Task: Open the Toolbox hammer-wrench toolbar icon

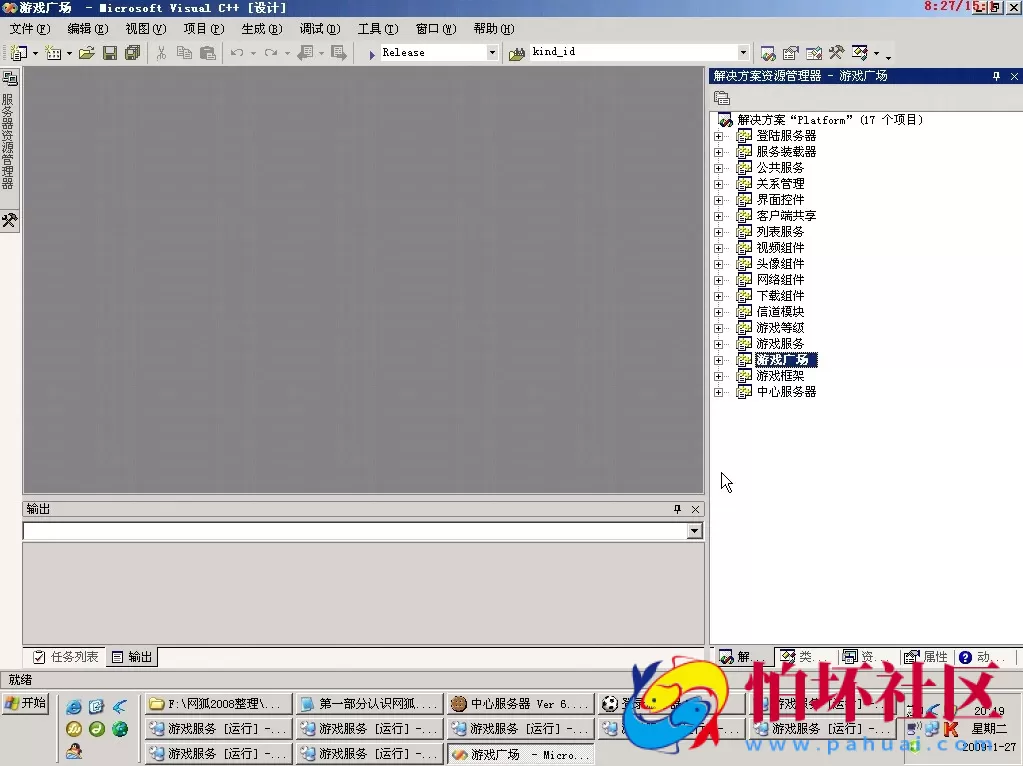Action: click(836, 53)
